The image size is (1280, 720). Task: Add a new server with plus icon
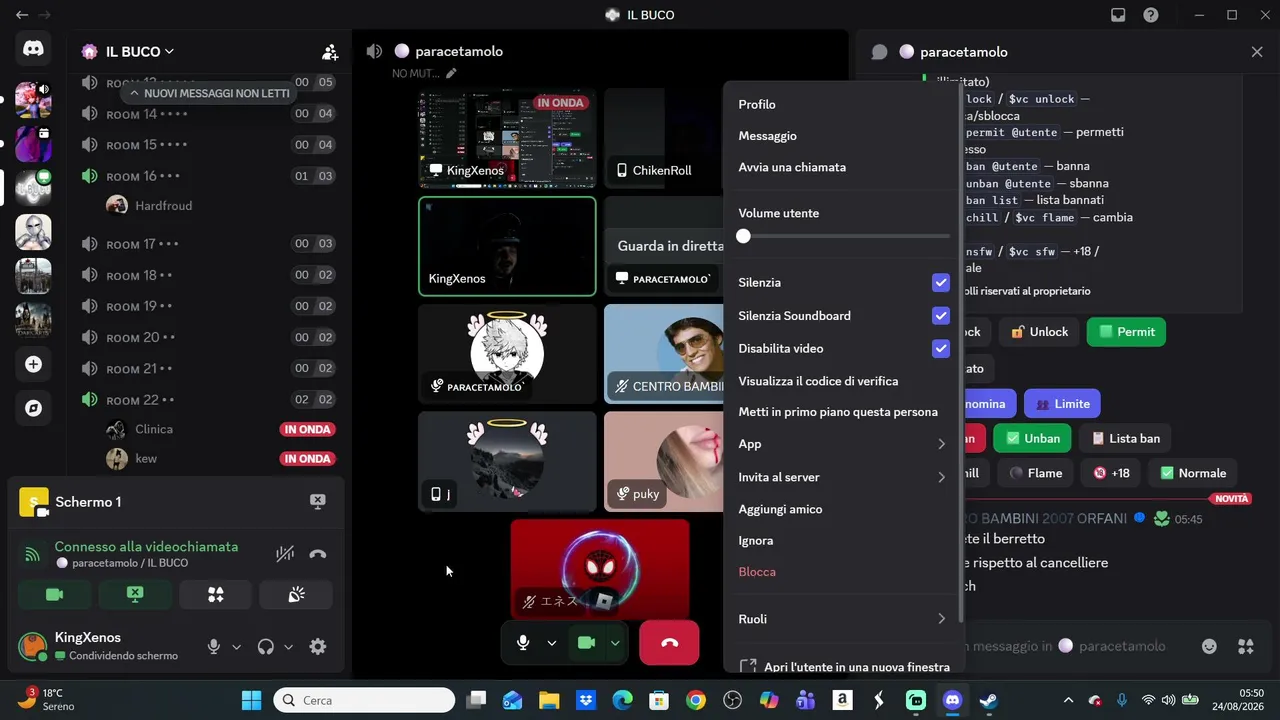pyautogui.click(x=33, y=364)
